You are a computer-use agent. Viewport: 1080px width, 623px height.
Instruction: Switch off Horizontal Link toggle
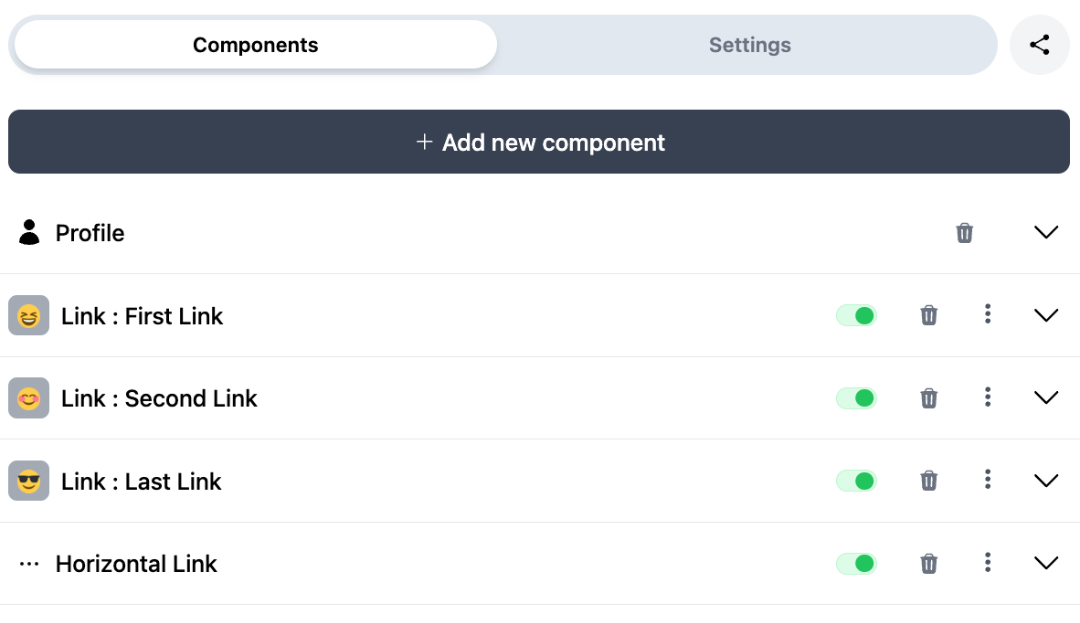856,564
